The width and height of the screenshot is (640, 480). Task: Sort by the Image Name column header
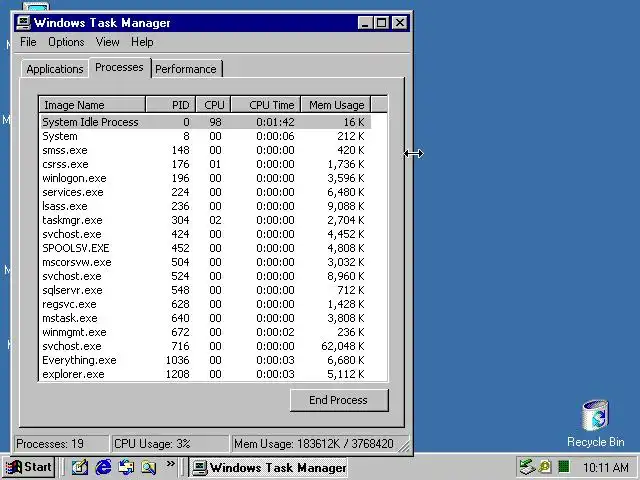(92, 105)
